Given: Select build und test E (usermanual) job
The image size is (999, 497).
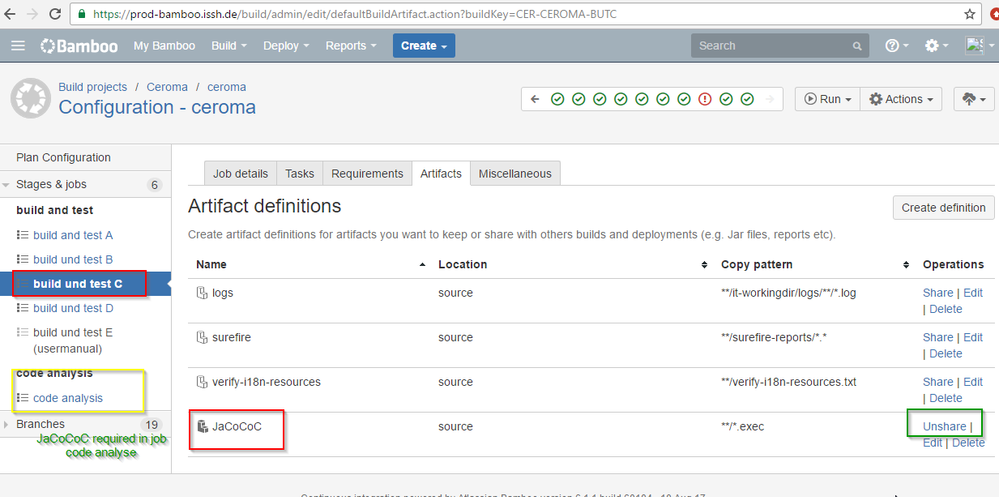Looking at the screenshot, I should [x=73, y=341].
